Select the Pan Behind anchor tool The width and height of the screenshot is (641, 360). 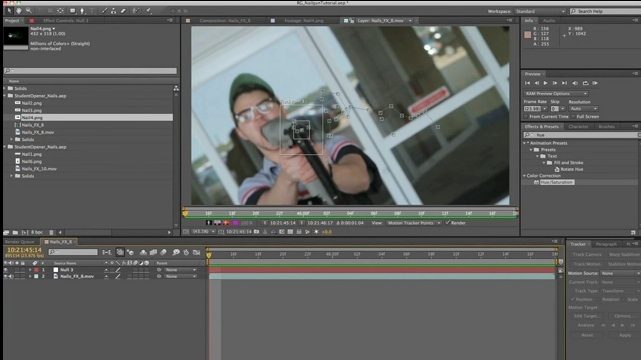pyautogui.click(x=60, y=11)
